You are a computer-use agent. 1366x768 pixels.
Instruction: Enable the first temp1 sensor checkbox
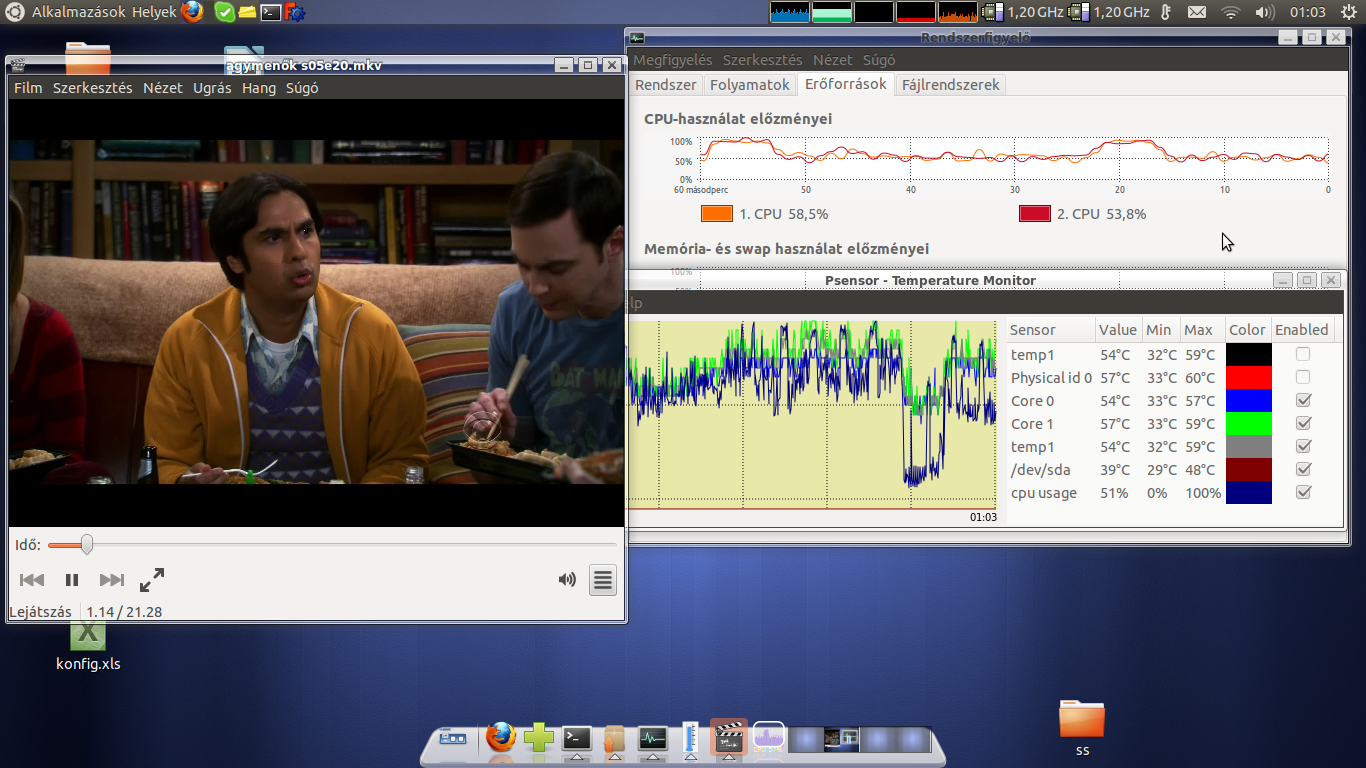pyautogui.click(x=1303, y=354)
